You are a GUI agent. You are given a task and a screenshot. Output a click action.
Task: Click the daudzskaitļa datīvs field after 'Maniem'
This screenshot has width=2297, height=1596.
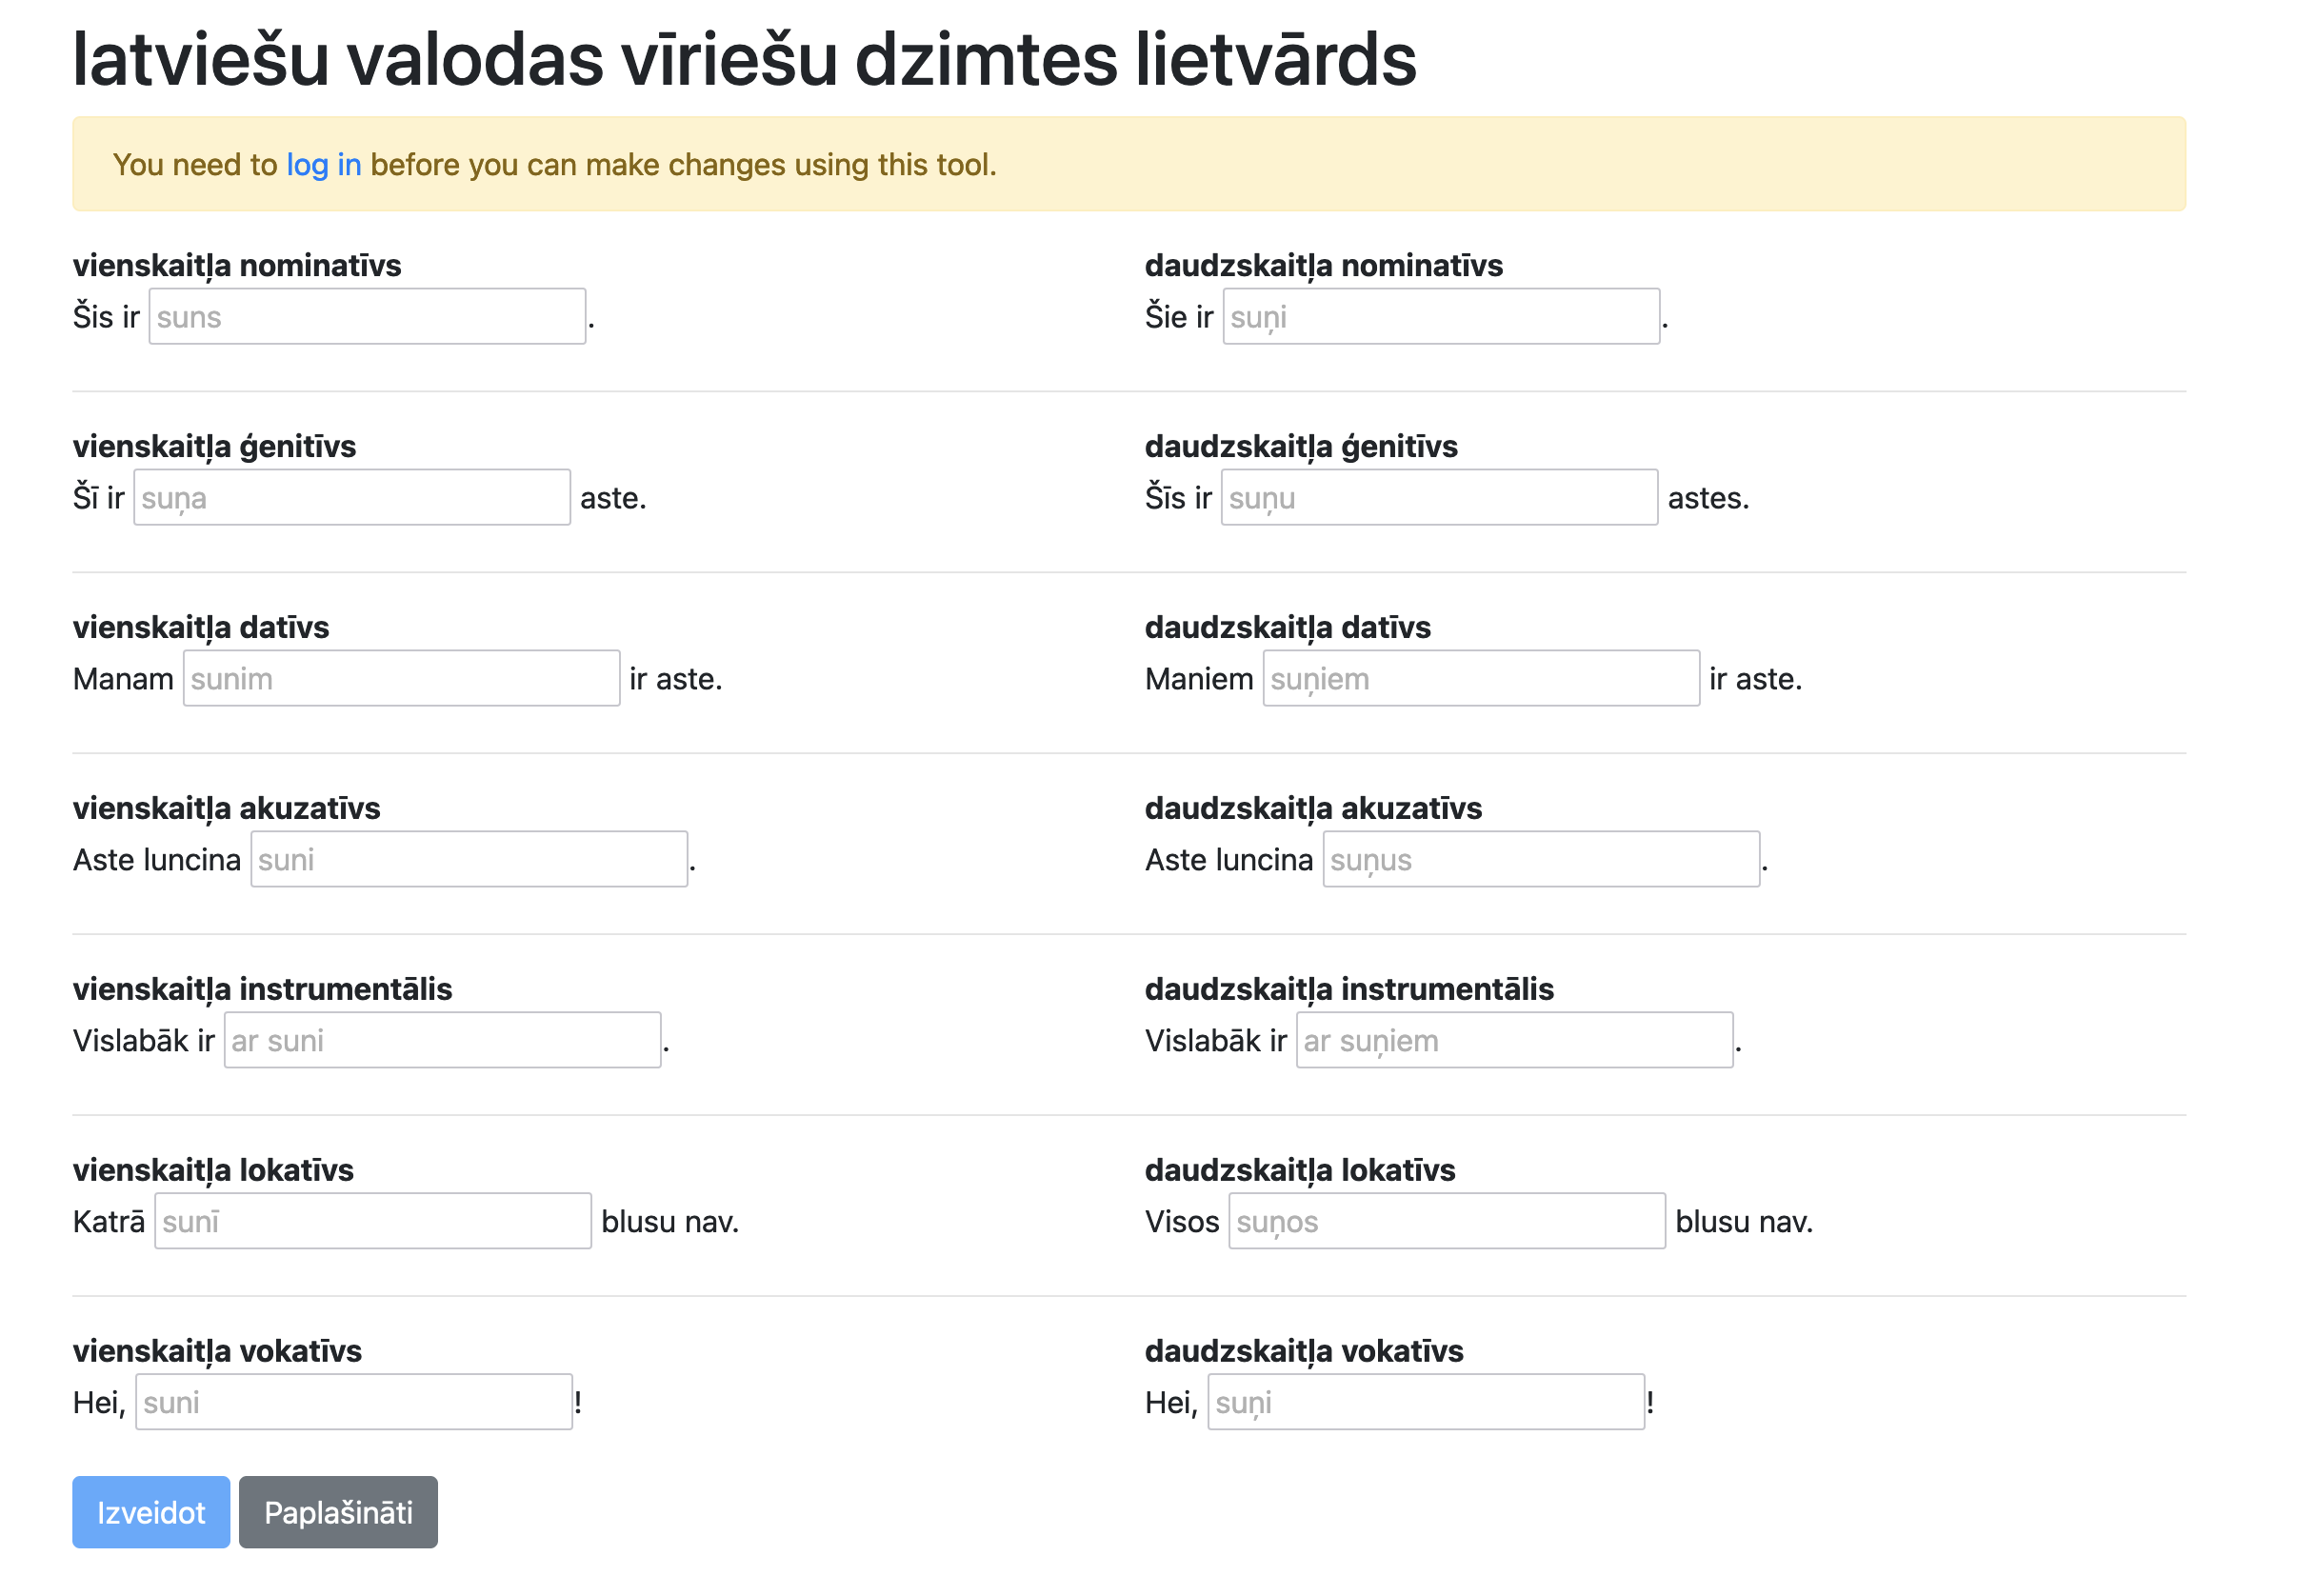point(1481,678)
